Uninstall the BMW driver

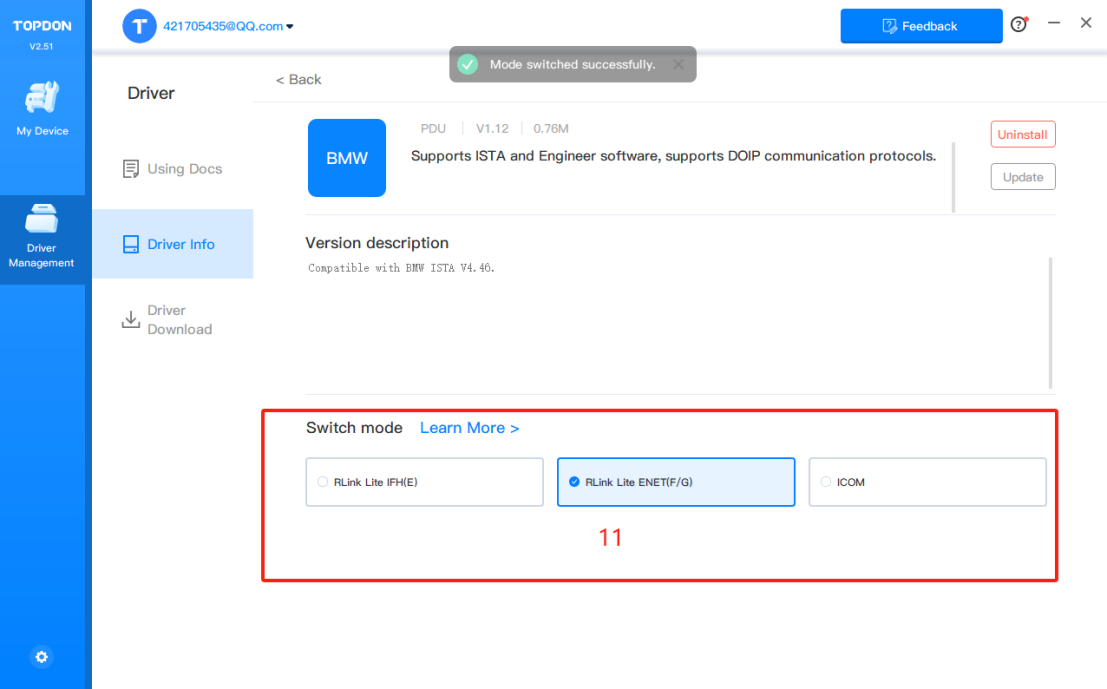(1023, 135)
